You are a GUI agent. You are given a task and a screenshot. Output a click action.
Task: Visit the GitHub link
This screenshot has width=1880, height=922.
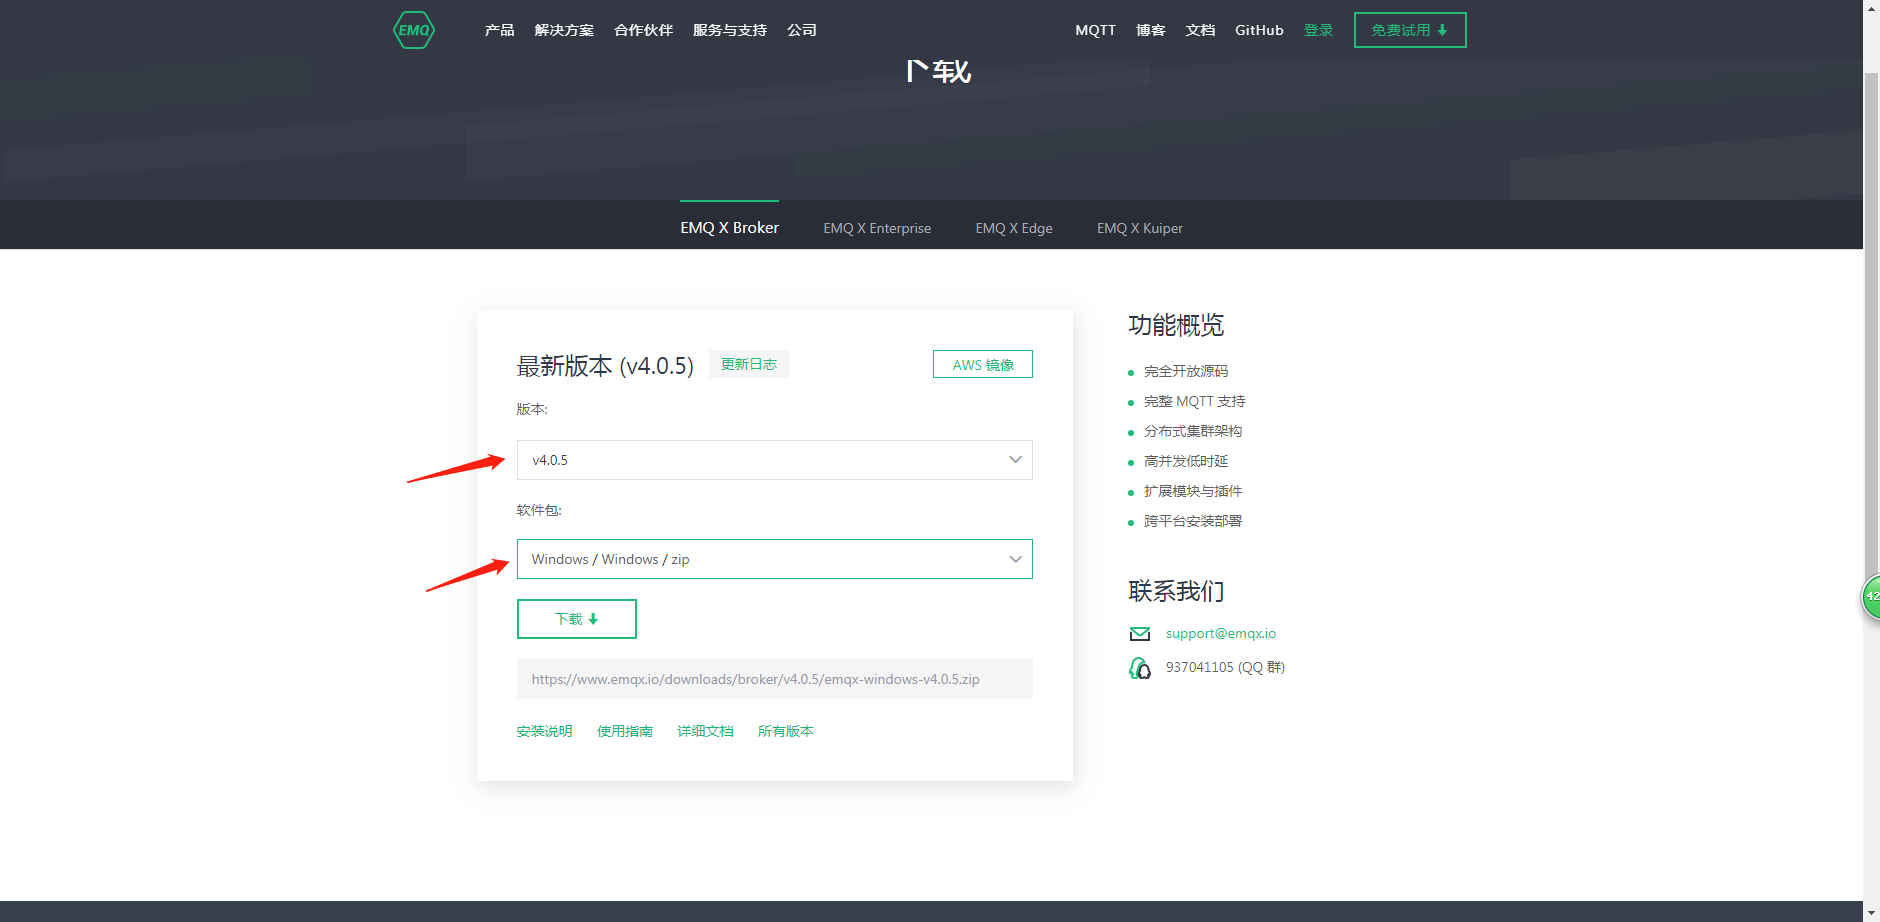click(1259, 30)
